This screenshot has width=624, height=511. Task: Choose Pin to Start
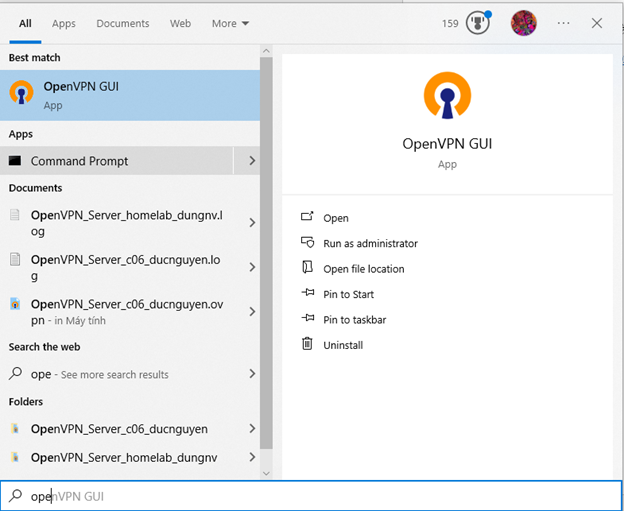[x=349, y=295]
